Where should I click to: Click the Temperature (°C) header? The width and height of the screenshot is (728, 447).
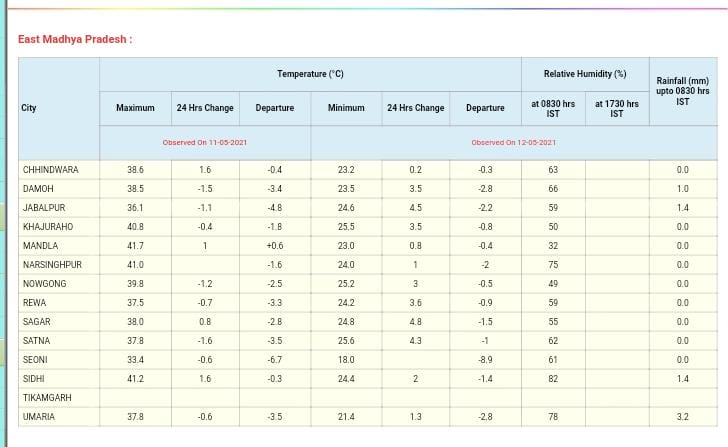coord(310,74)
